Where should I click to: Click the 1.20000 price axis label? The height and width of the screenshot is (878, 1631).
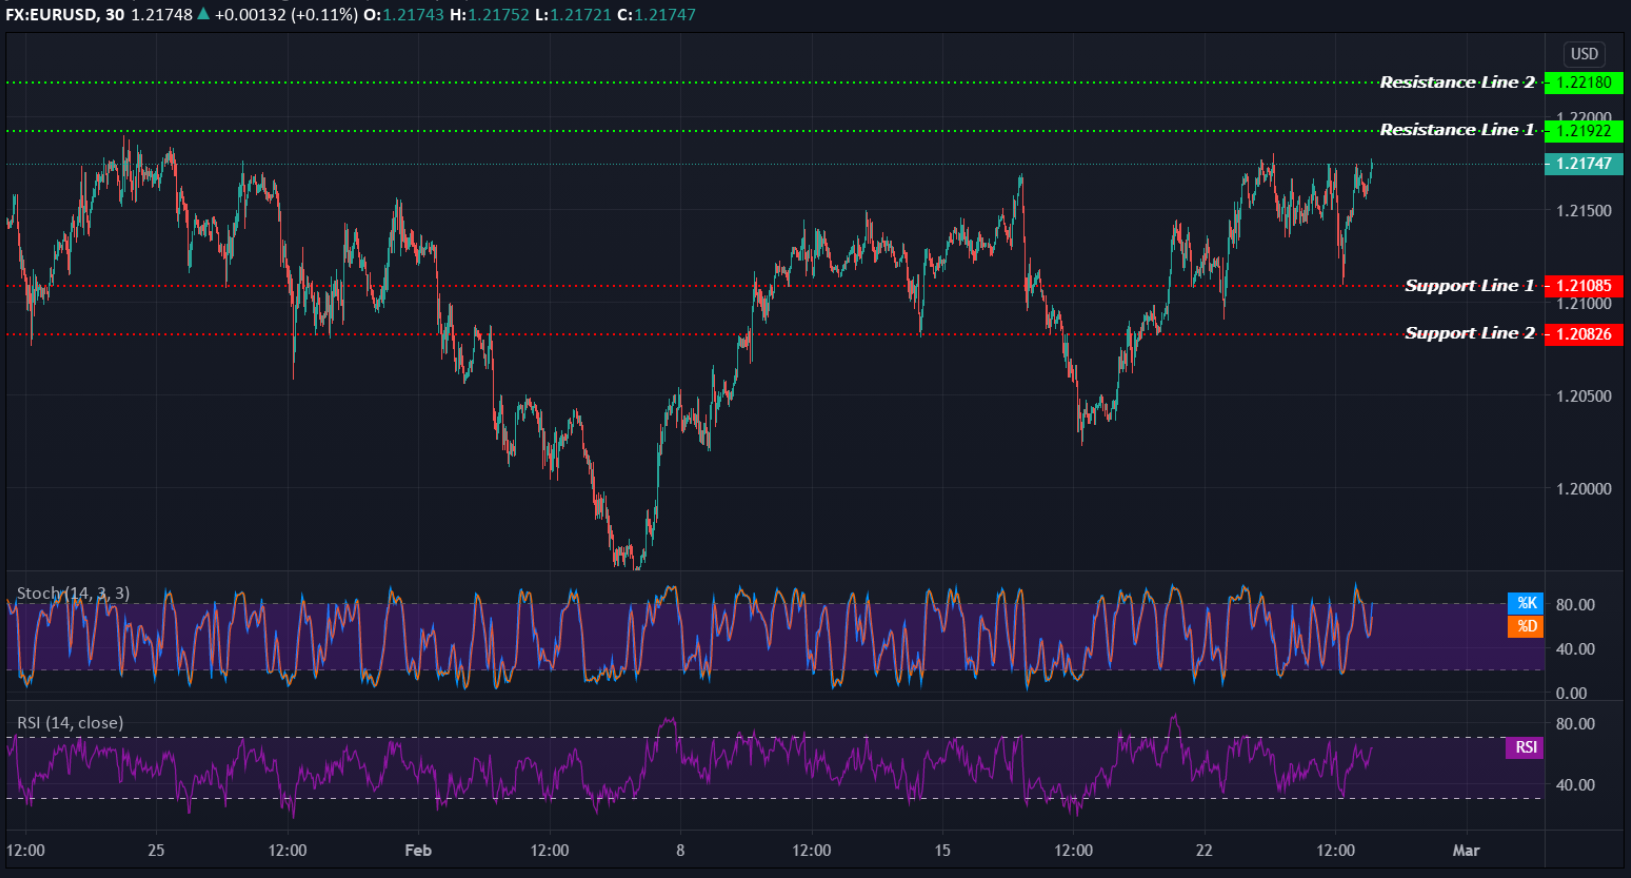click(x=1584, y=489)
